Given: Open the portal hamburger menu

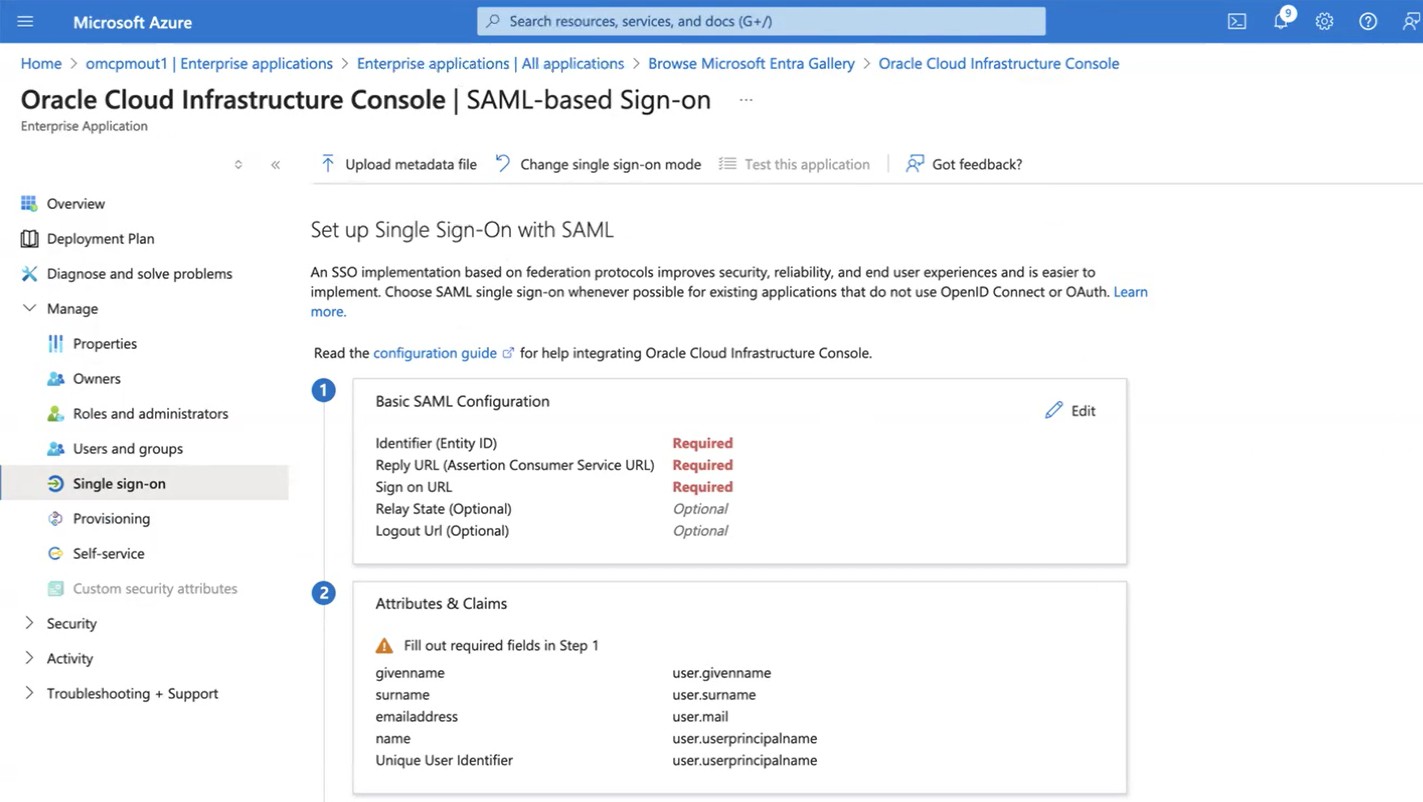Looking at the screenshot, I should click(25, 21).
